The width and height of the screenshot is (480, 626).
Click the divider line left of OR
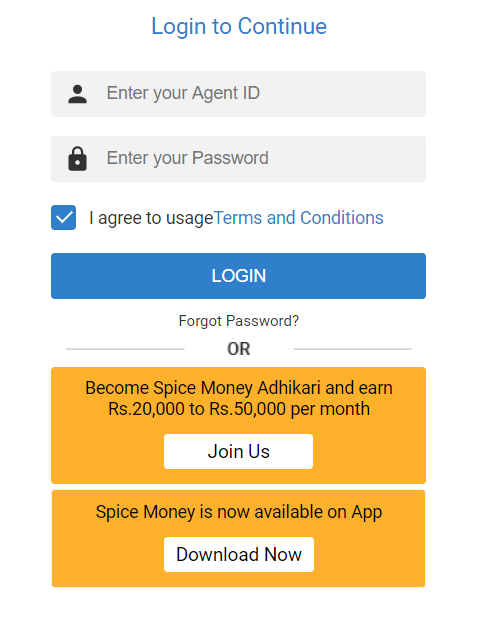(x=125, y=349)
